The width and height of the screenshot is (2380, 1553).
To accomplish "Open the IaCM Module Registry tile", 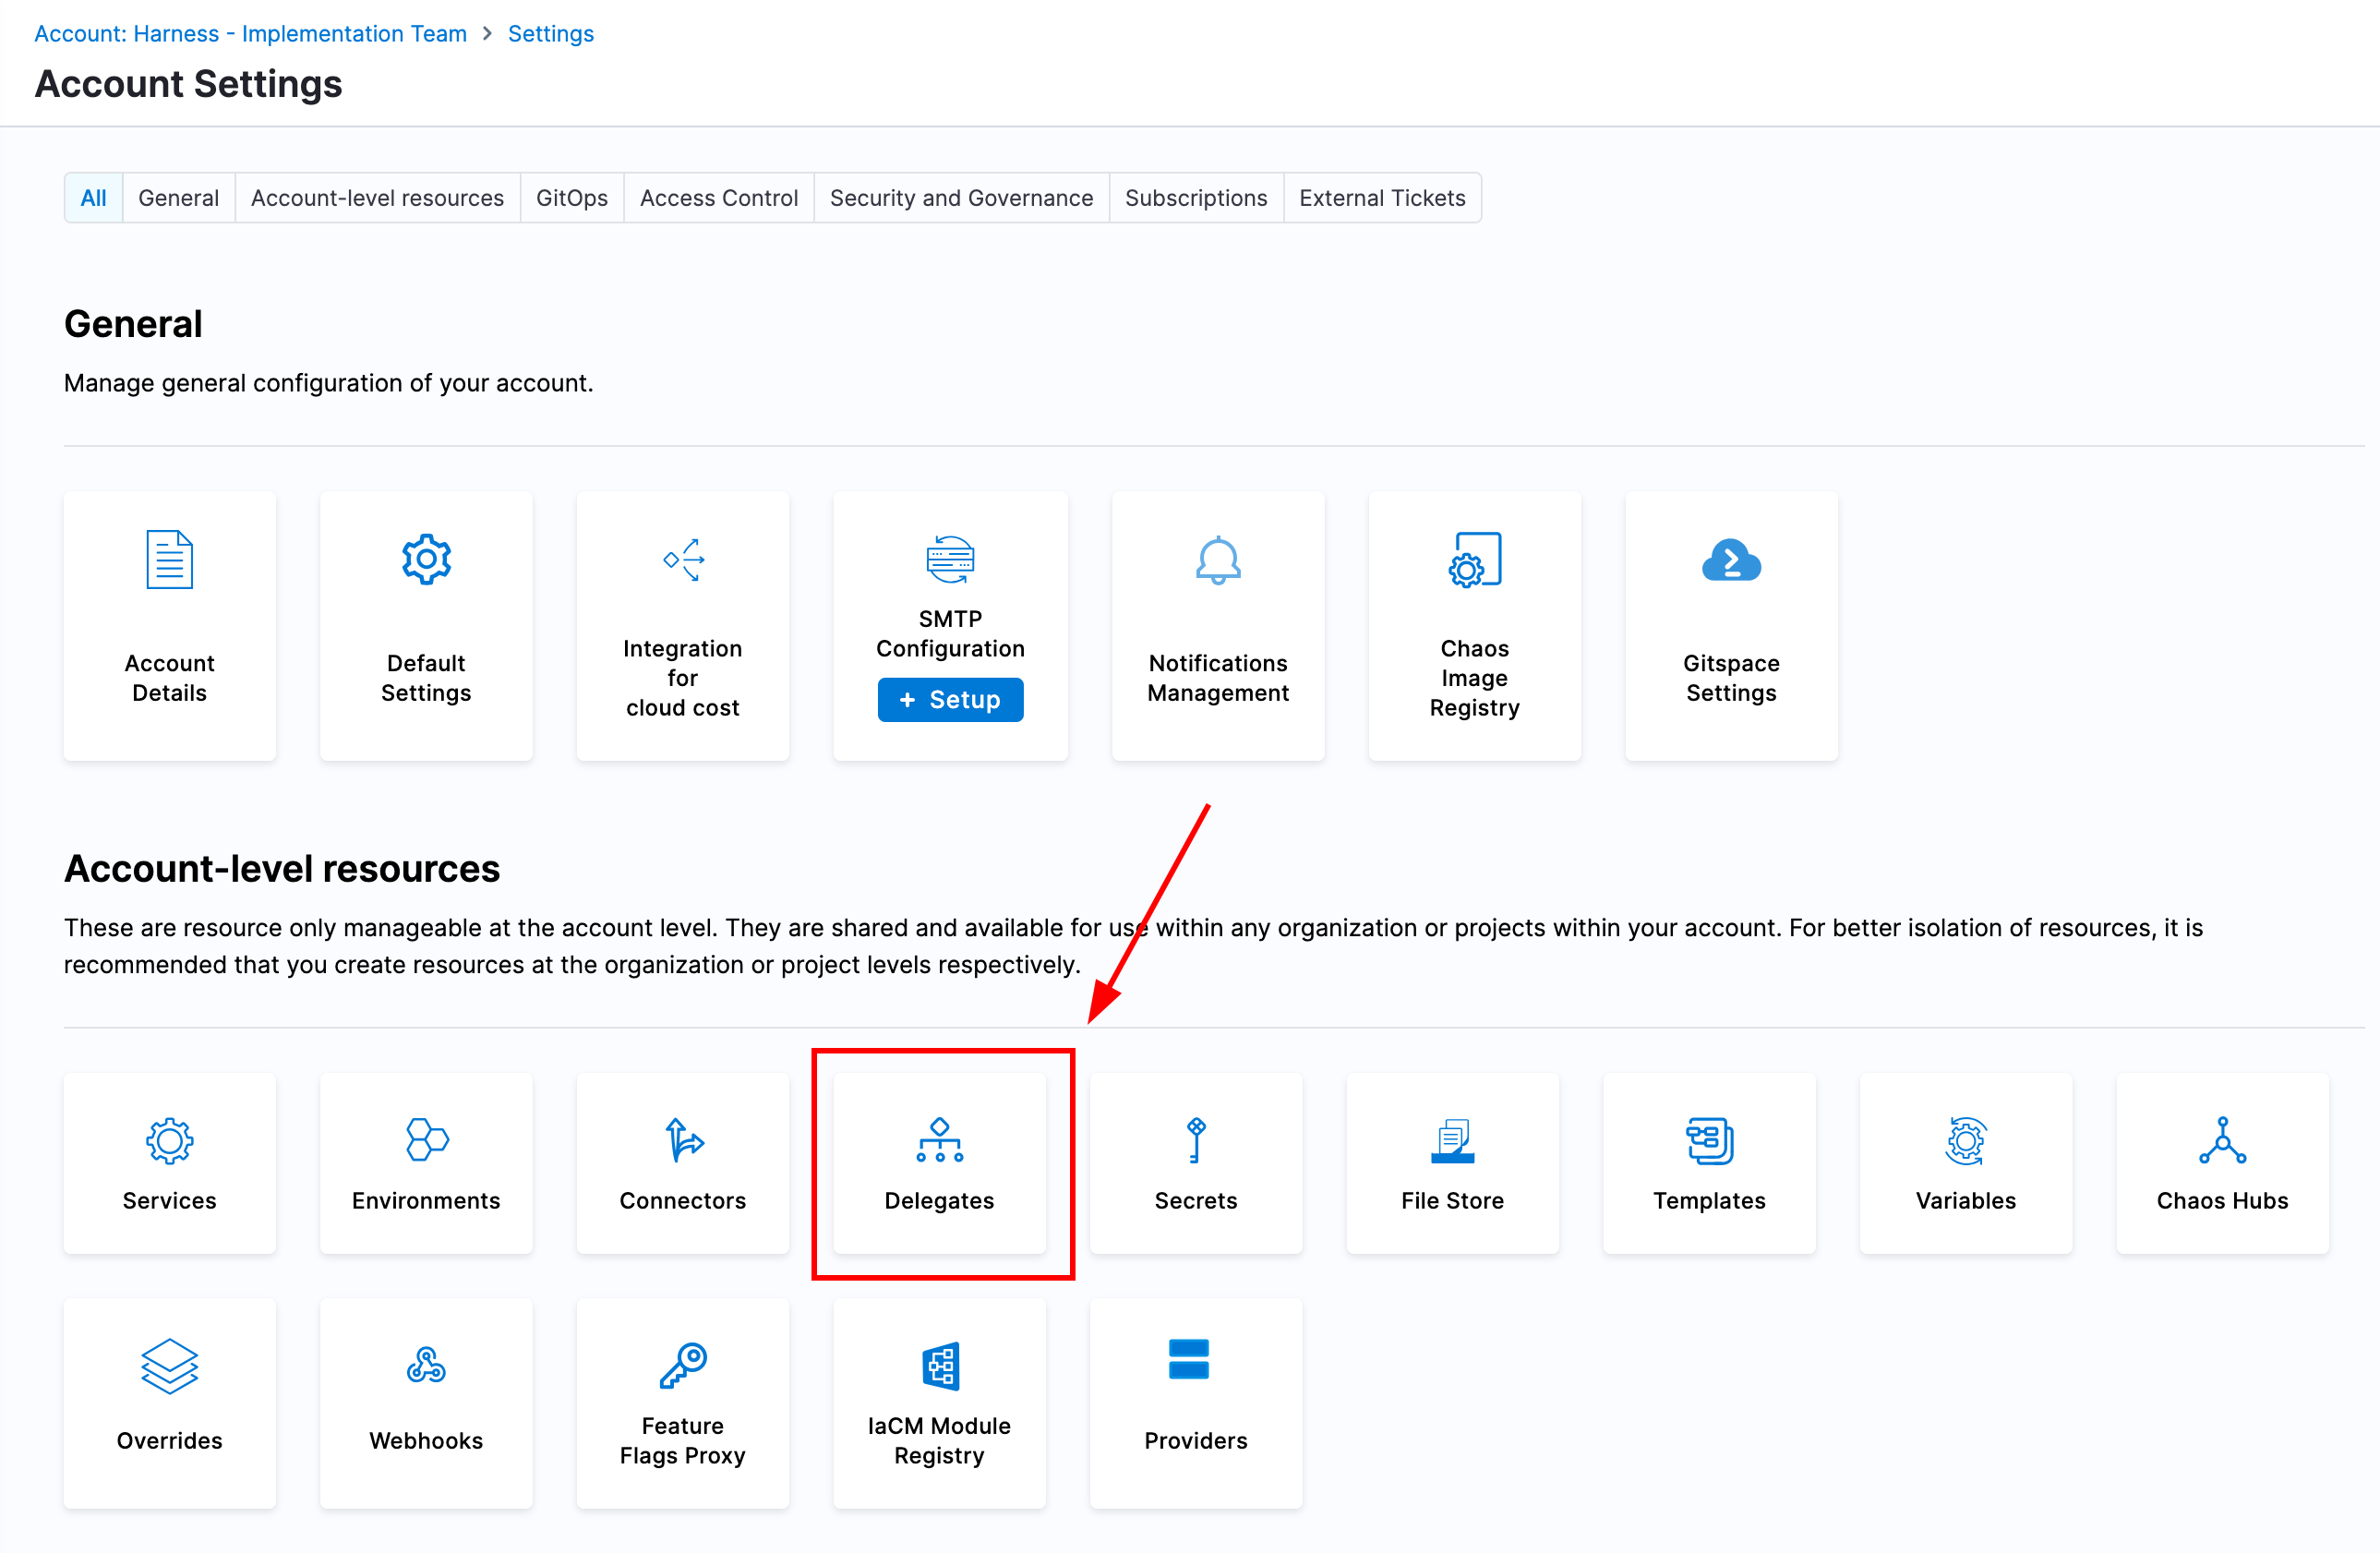I will (x=939, y=1404).
